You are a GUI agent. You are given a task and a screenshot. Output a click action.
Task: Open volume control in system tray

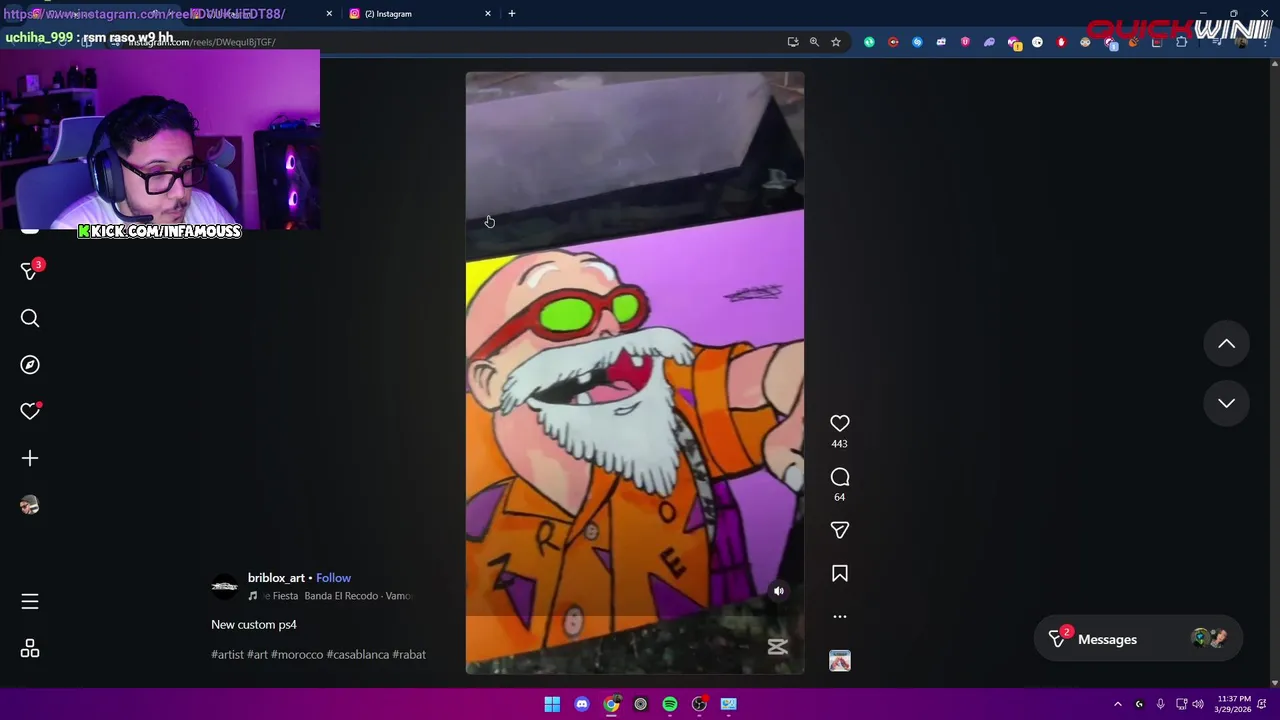point(1198,704)
